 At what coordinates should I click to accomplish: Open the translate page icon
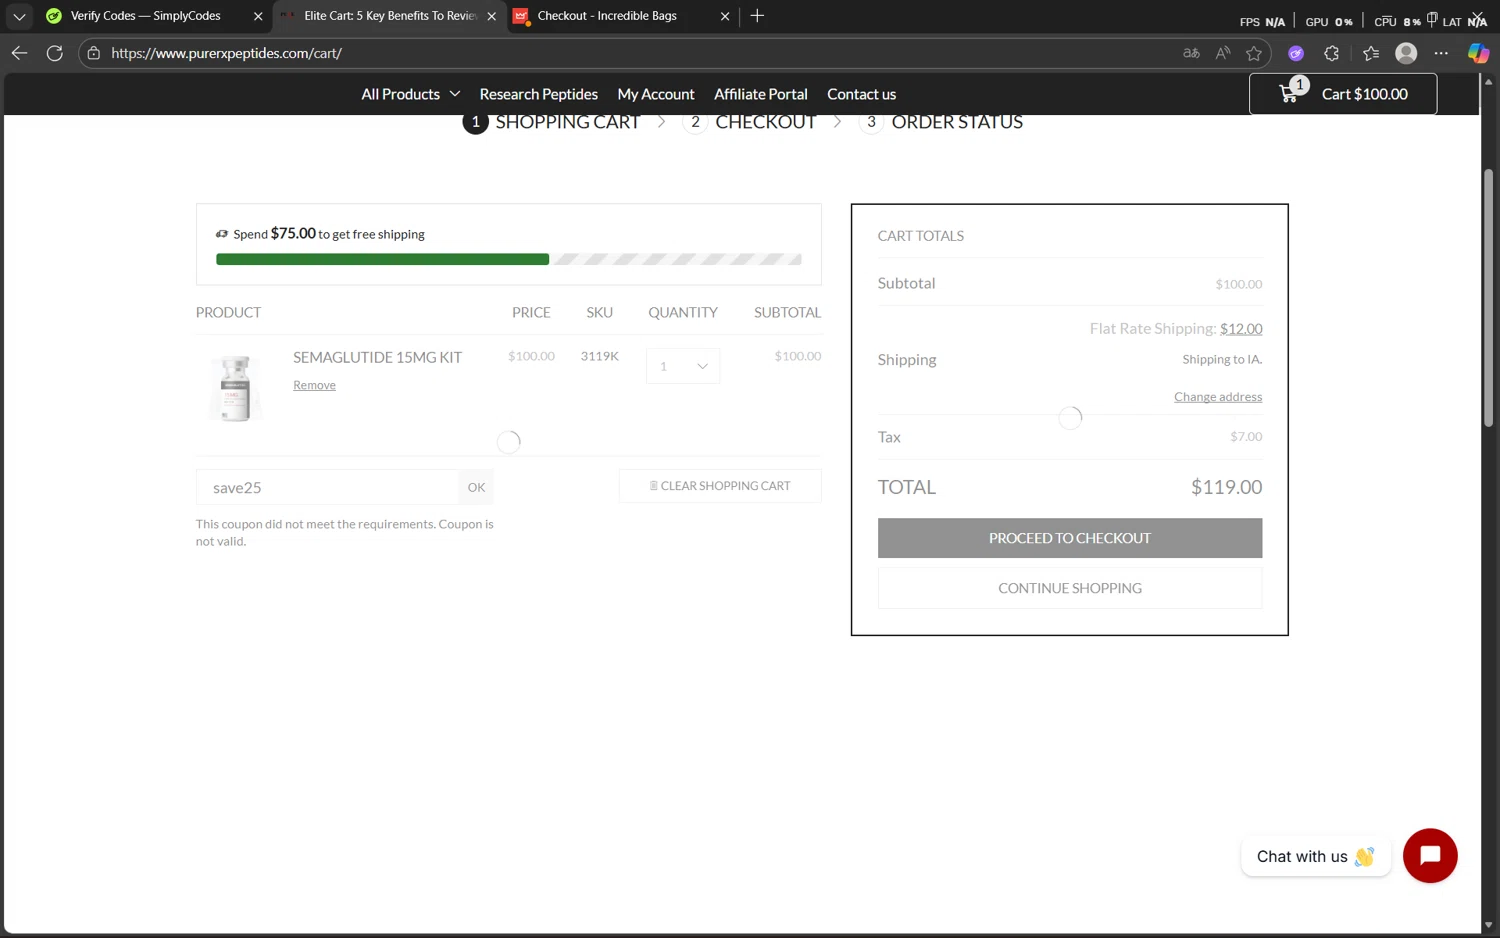point(1191,53)
